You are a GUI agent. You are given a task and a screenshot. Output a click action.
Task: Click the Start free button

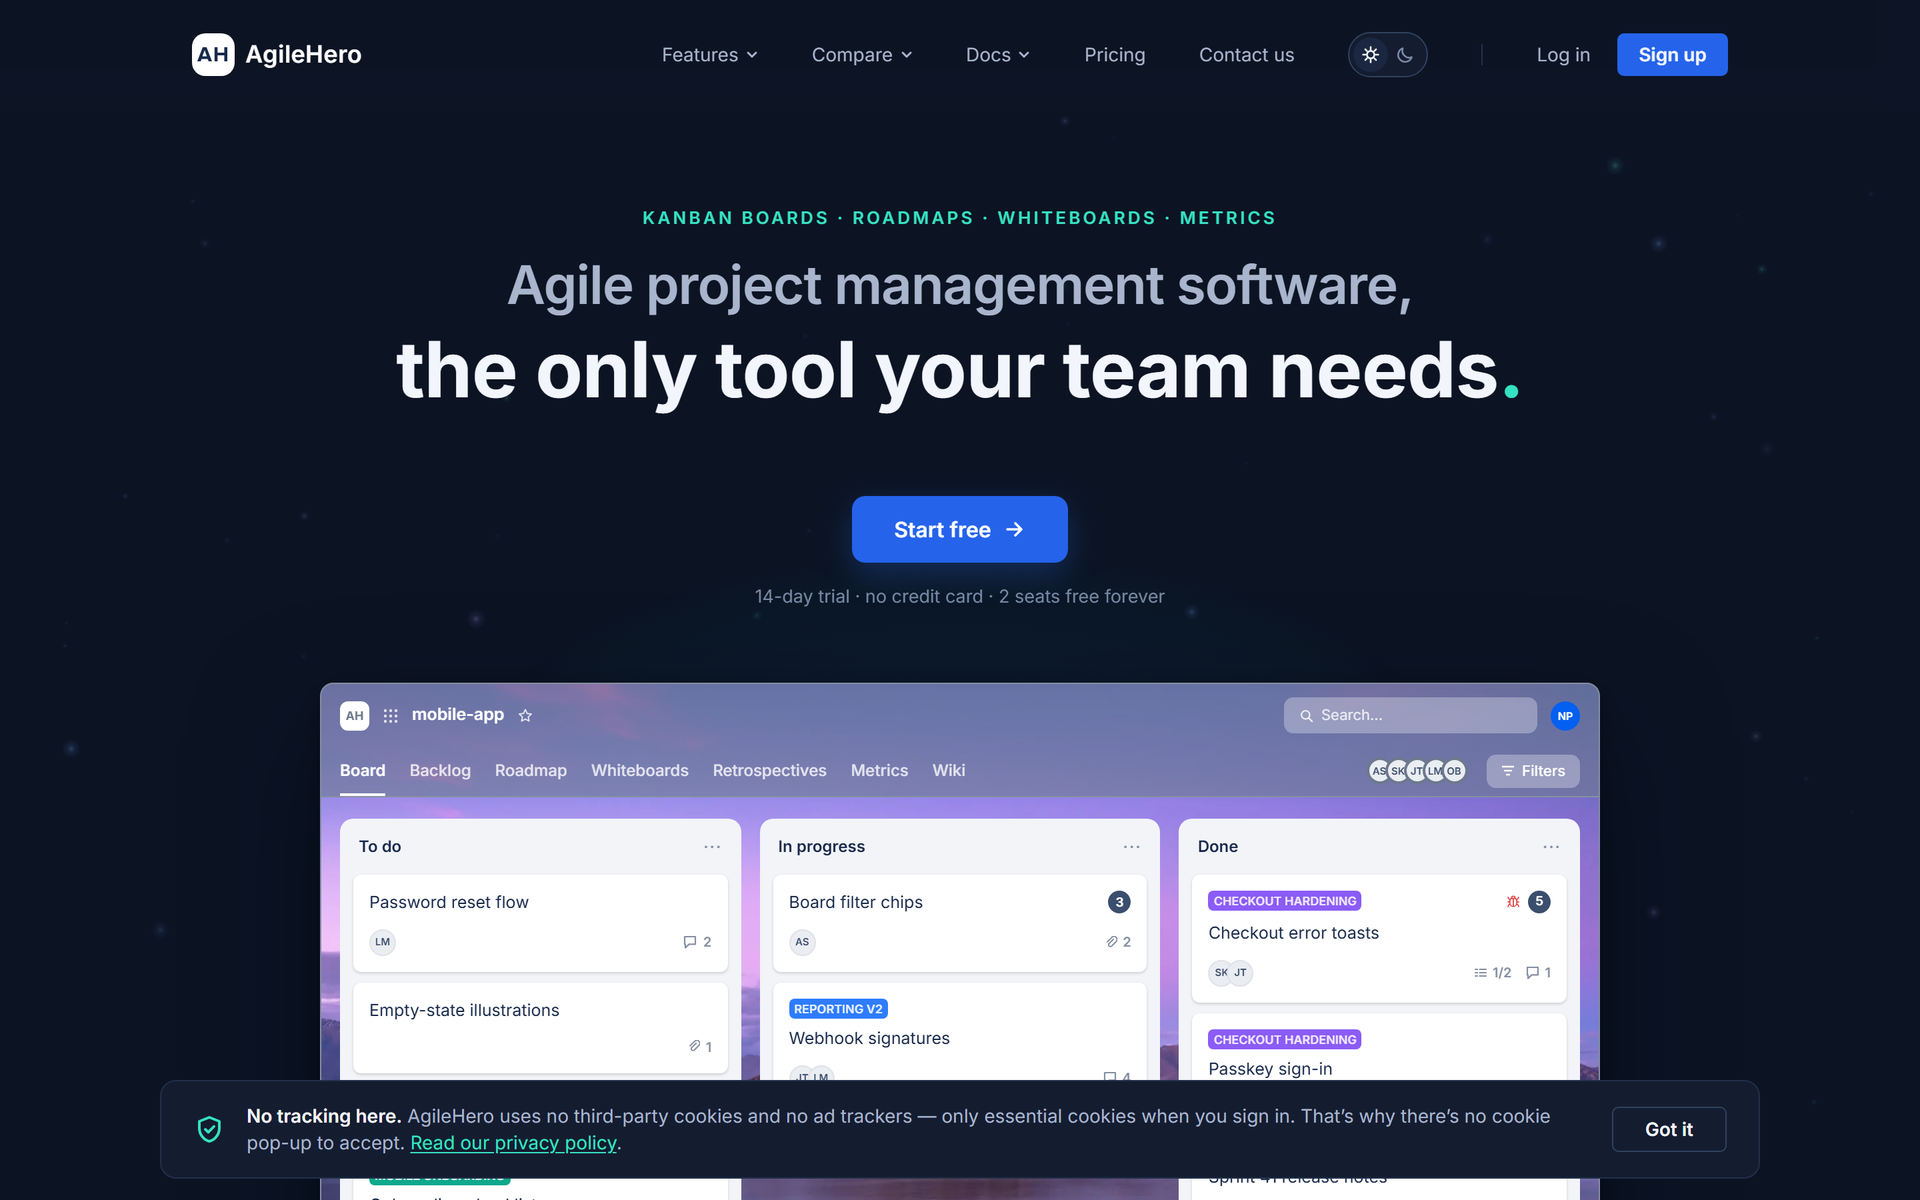click(959, 529)
